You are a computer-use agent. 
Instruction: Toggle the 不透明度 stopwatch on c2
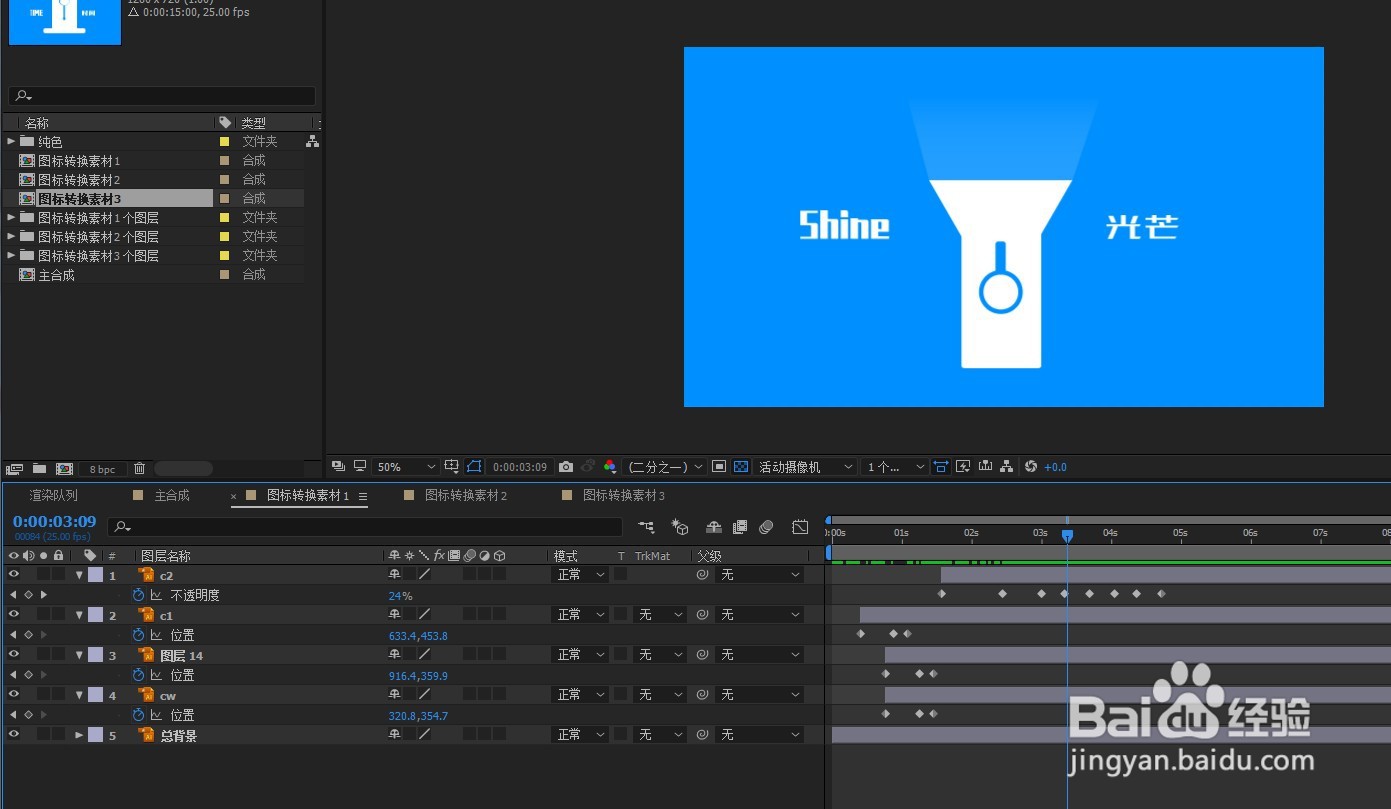pos(138,595)
